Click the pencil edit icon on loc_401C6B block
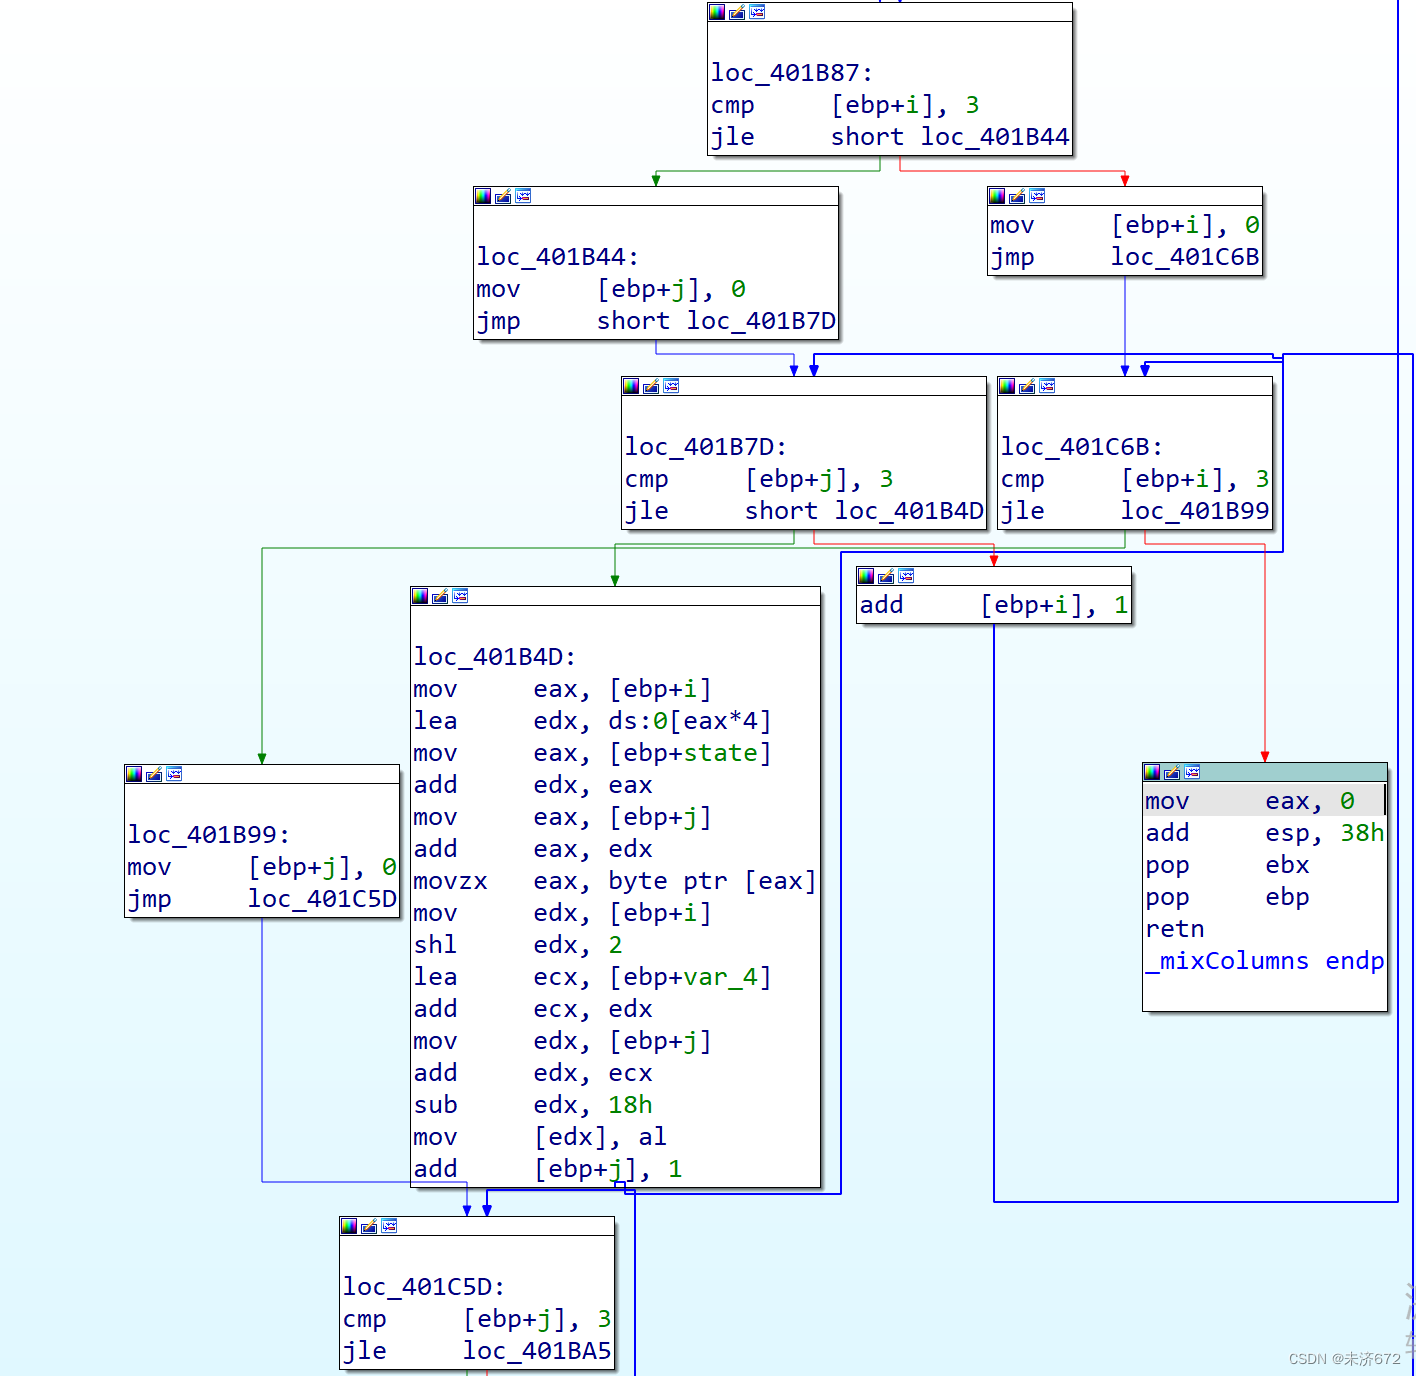1416x1376 pixels. tap(1027, 386)
